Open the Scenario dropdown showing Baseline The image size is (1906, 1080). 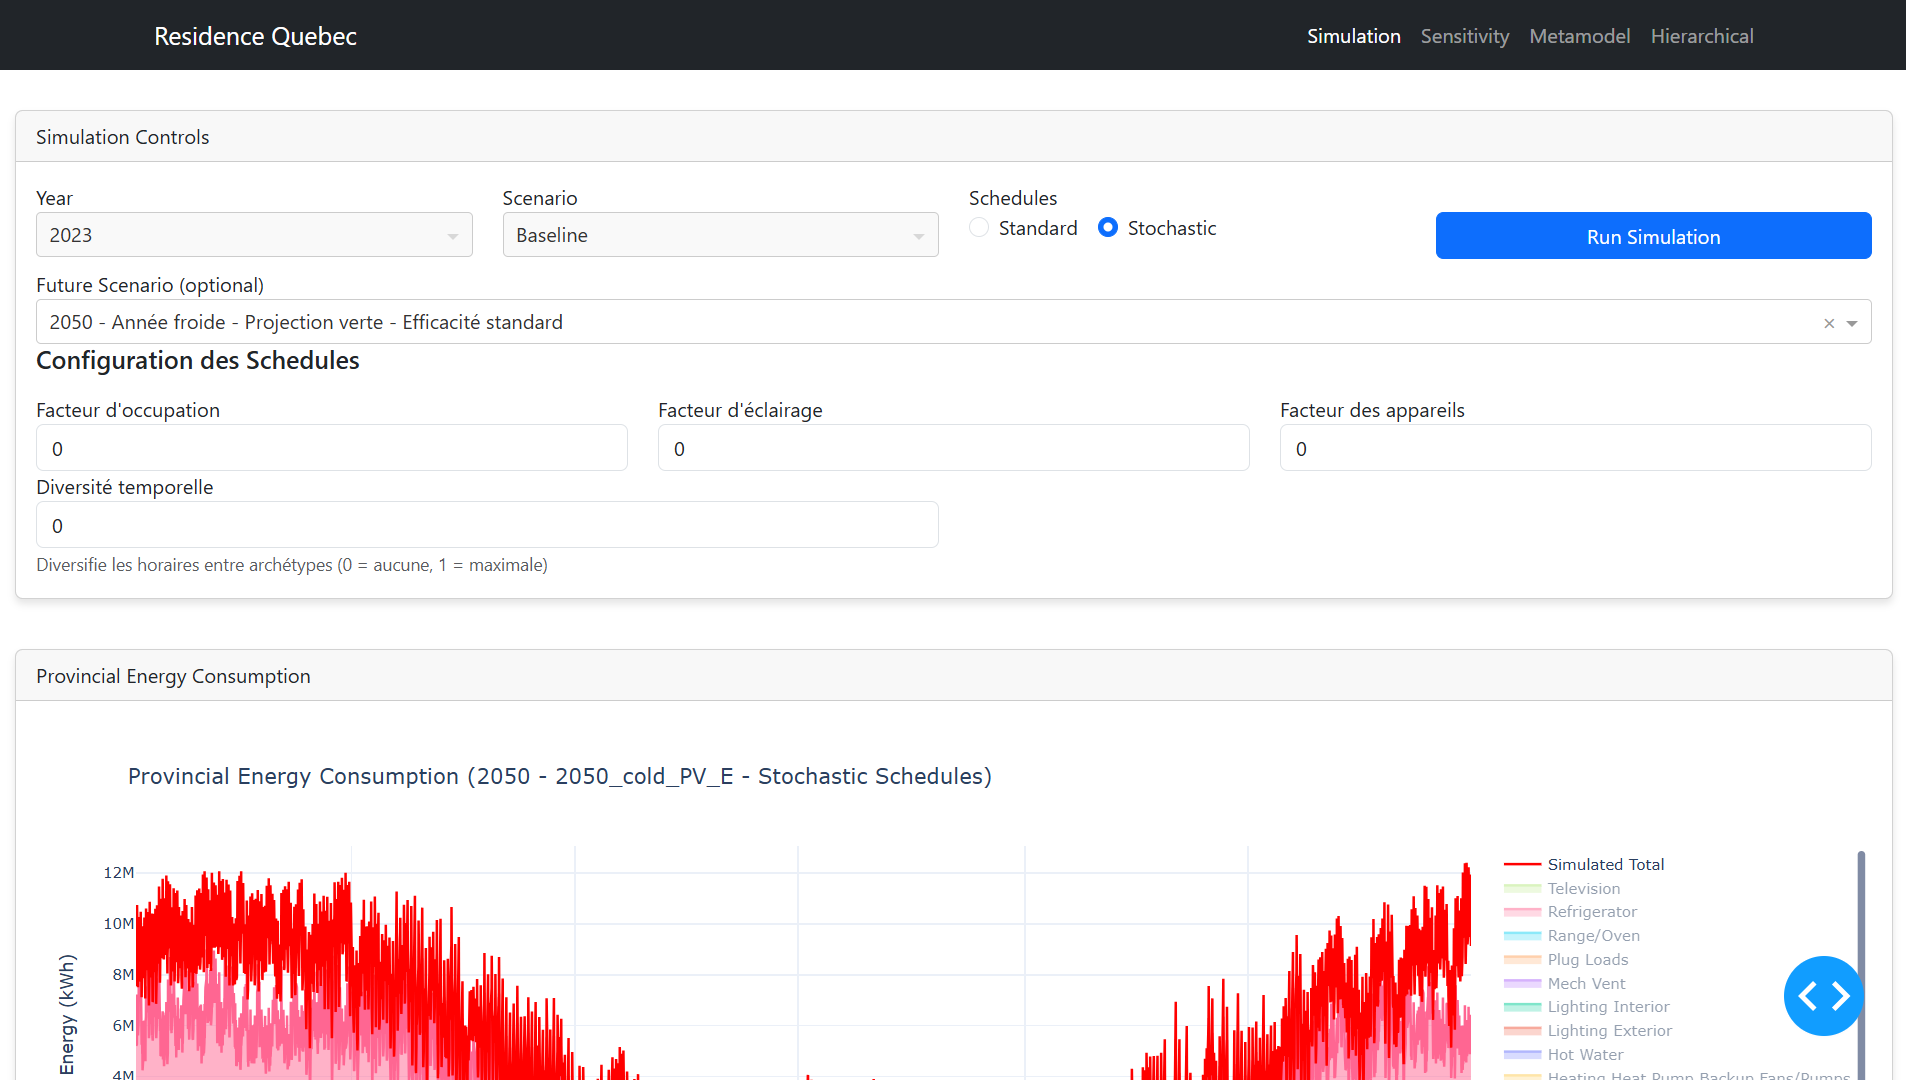720,235
